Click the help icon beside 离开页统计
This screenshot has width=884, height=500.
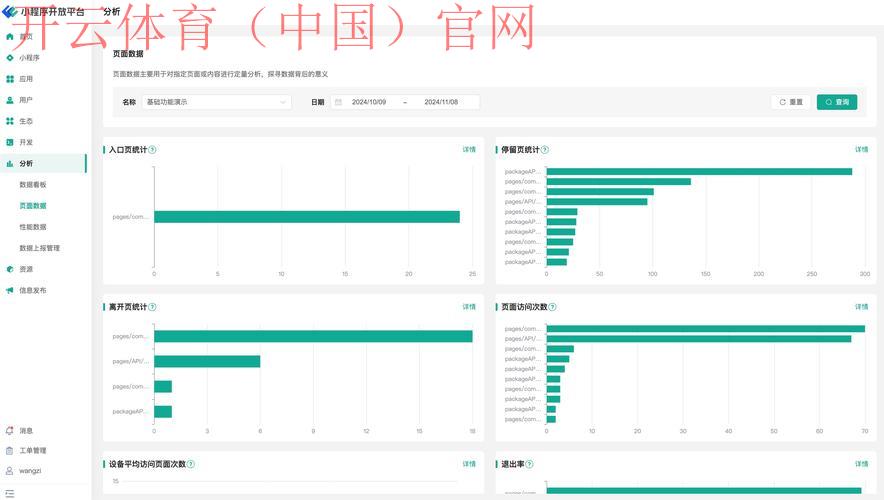coord(152,307)
